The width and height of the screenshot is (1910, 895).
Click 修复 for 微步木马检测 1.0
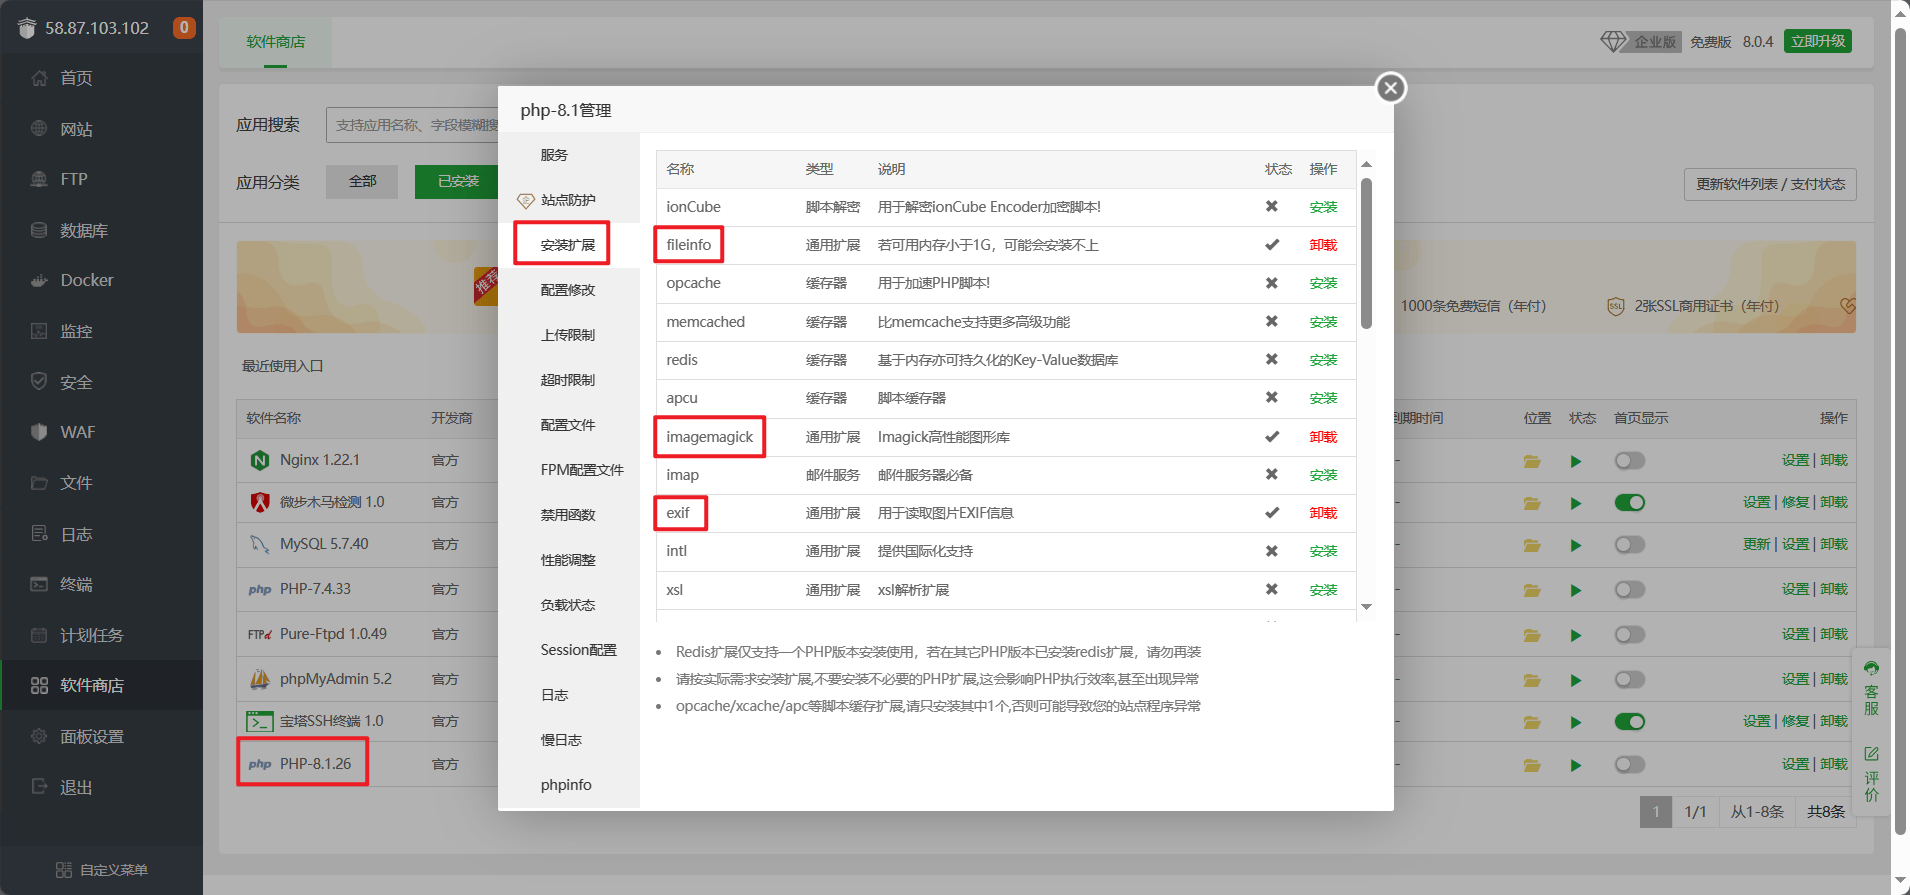[1795, 502]
